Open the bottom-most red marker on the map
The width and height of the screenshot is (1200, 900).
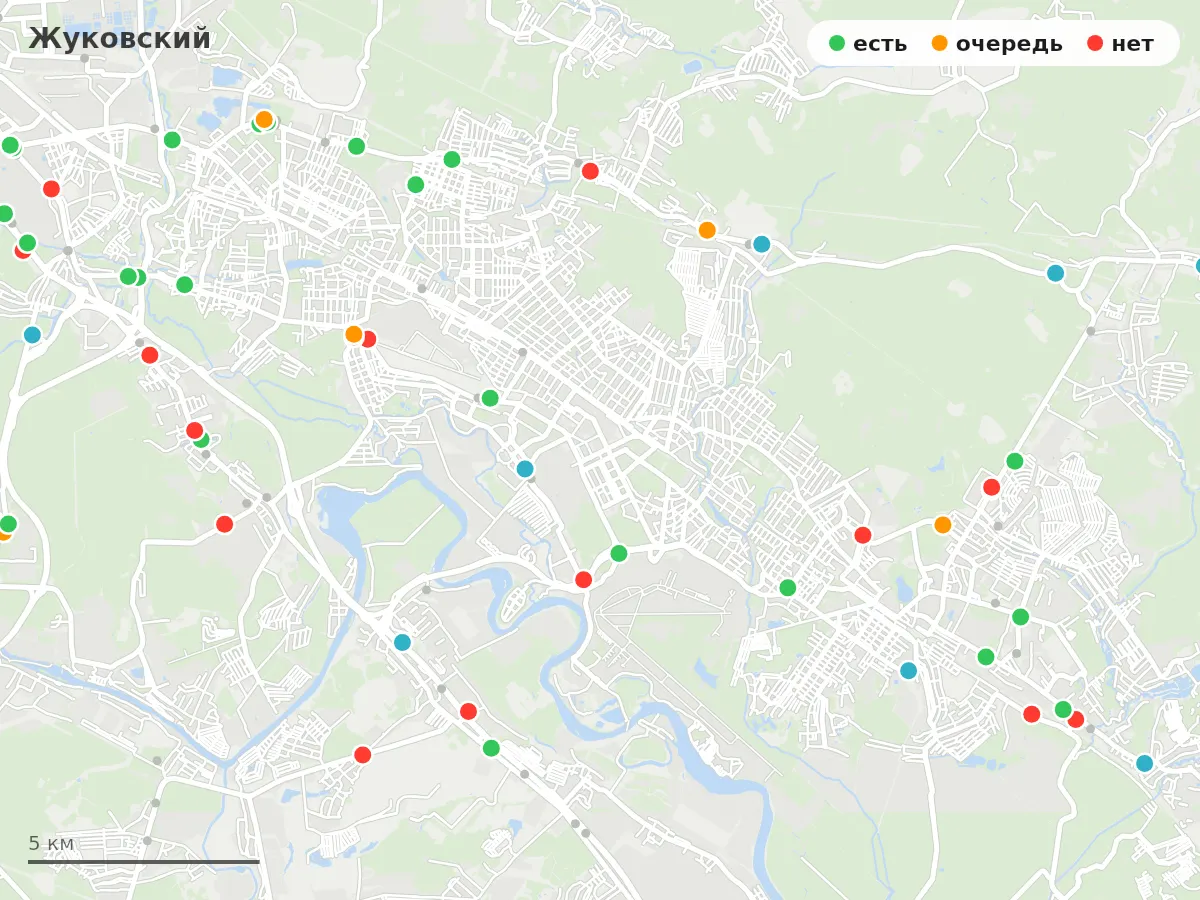(362, 755)
